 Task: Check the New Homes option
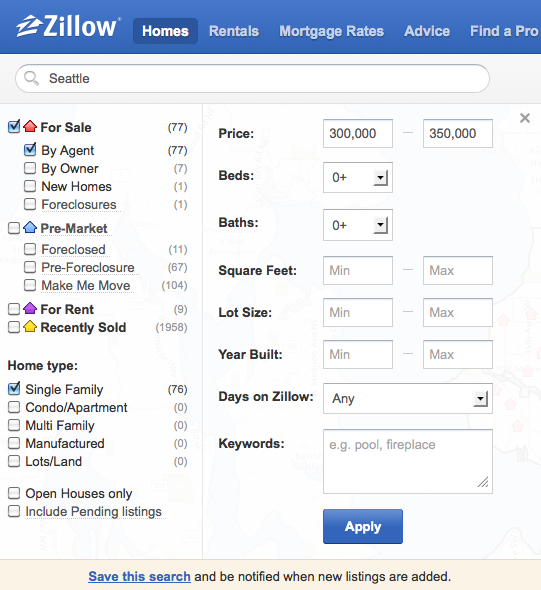(30, 186)
